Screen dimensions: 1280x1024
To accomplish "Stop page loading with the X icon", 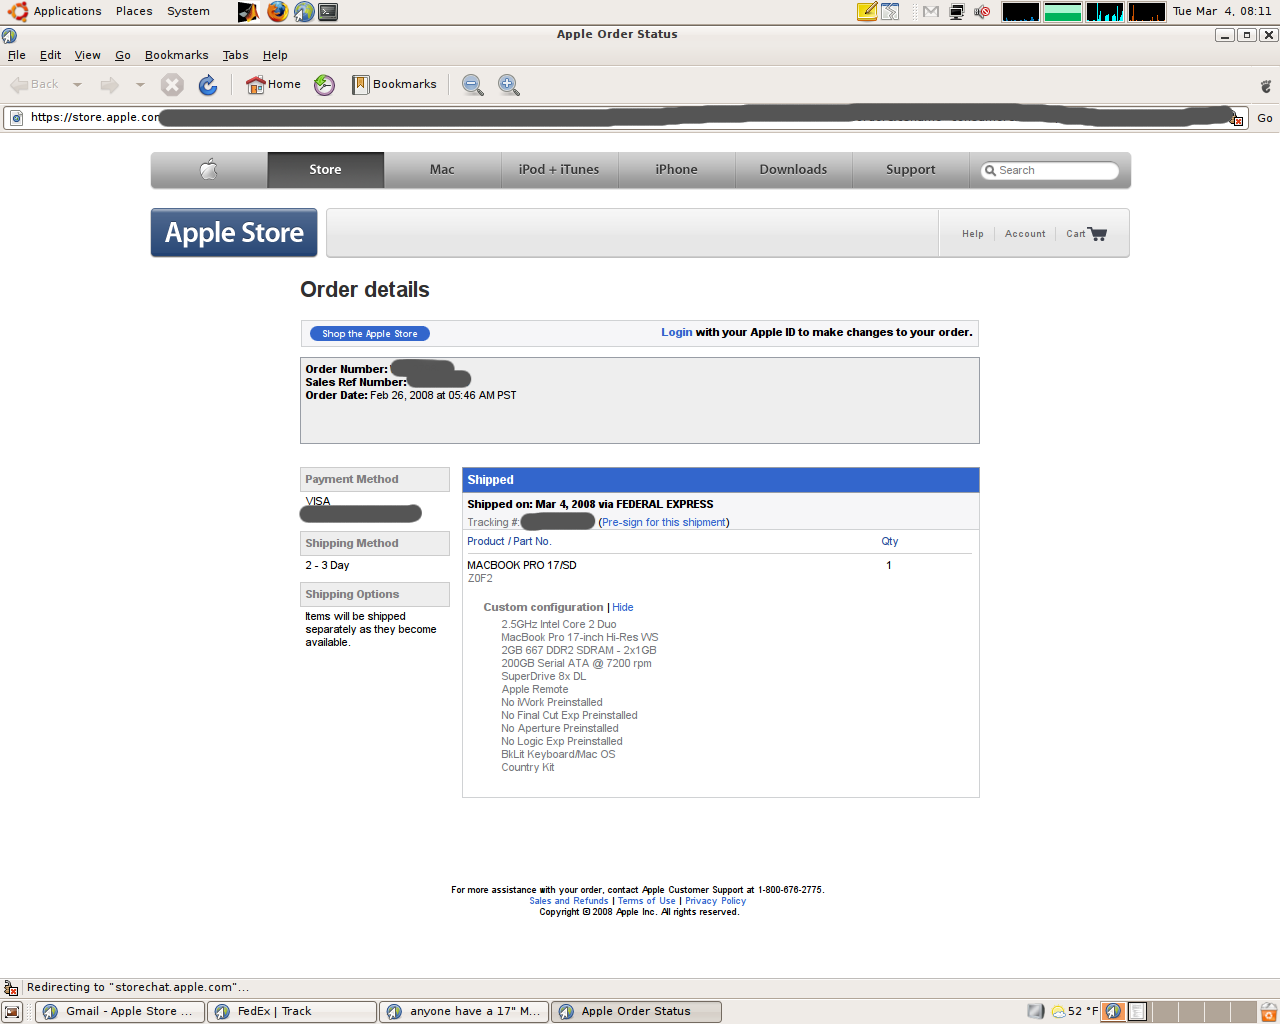I will pos(172,85).
